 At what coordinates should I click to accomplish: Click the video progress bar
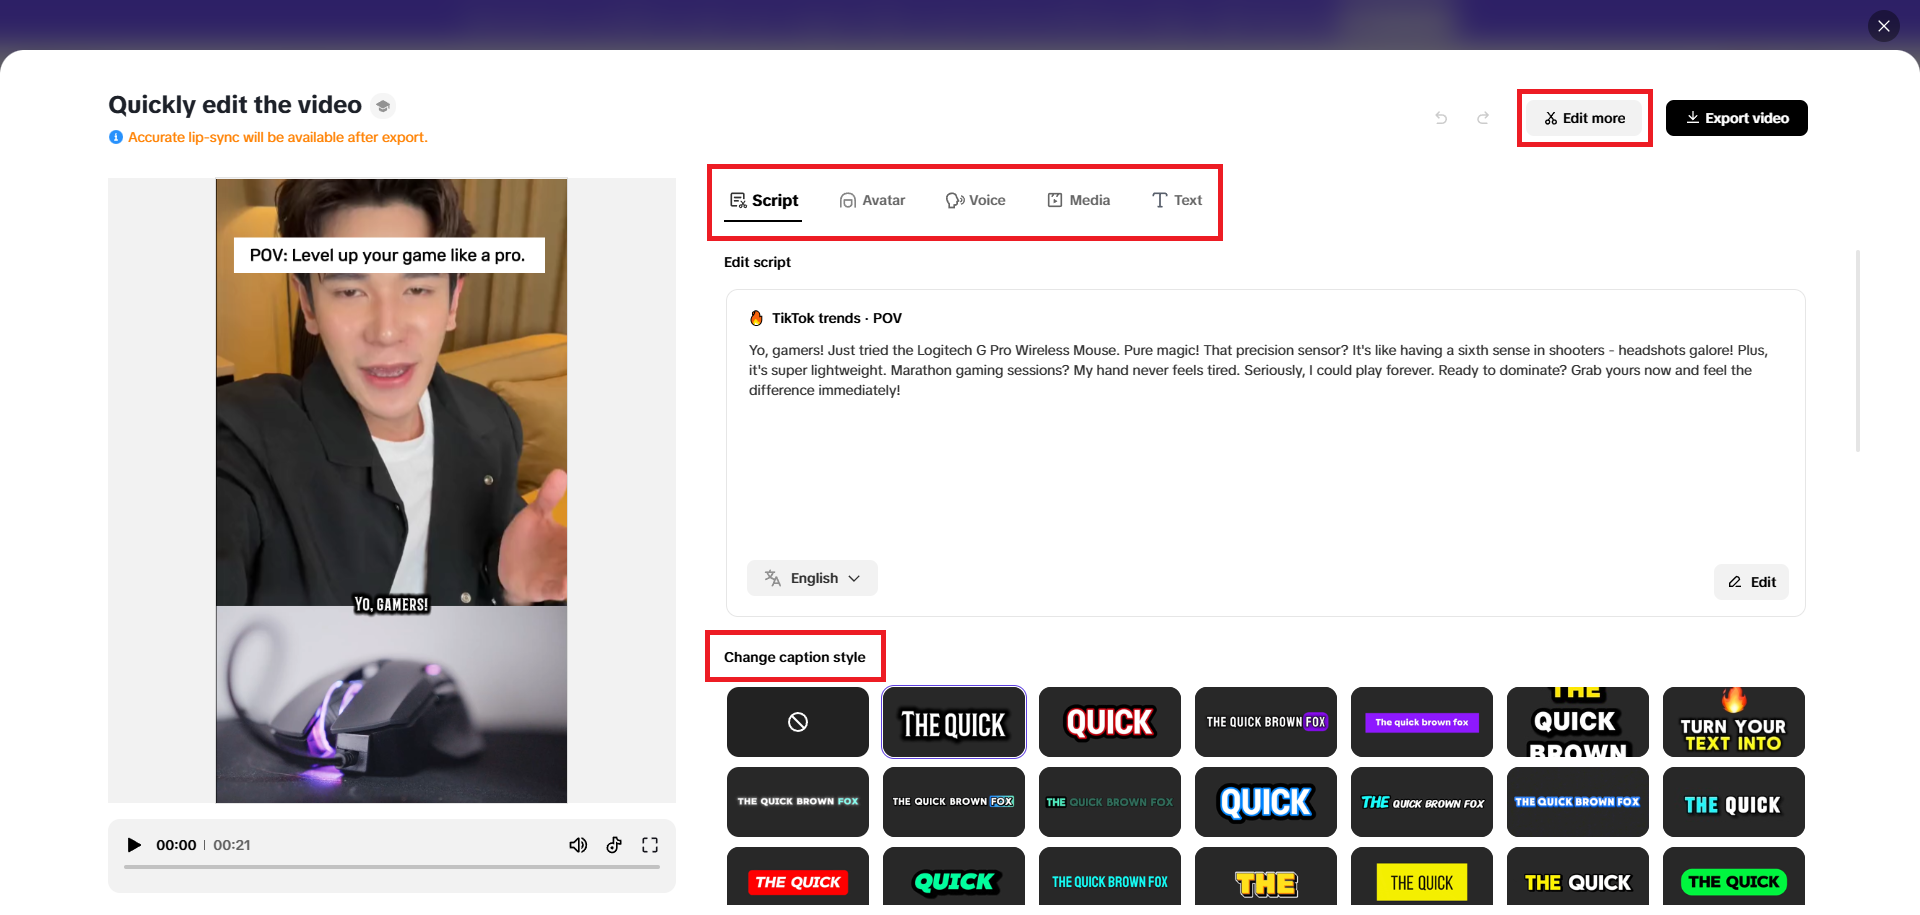392,867
